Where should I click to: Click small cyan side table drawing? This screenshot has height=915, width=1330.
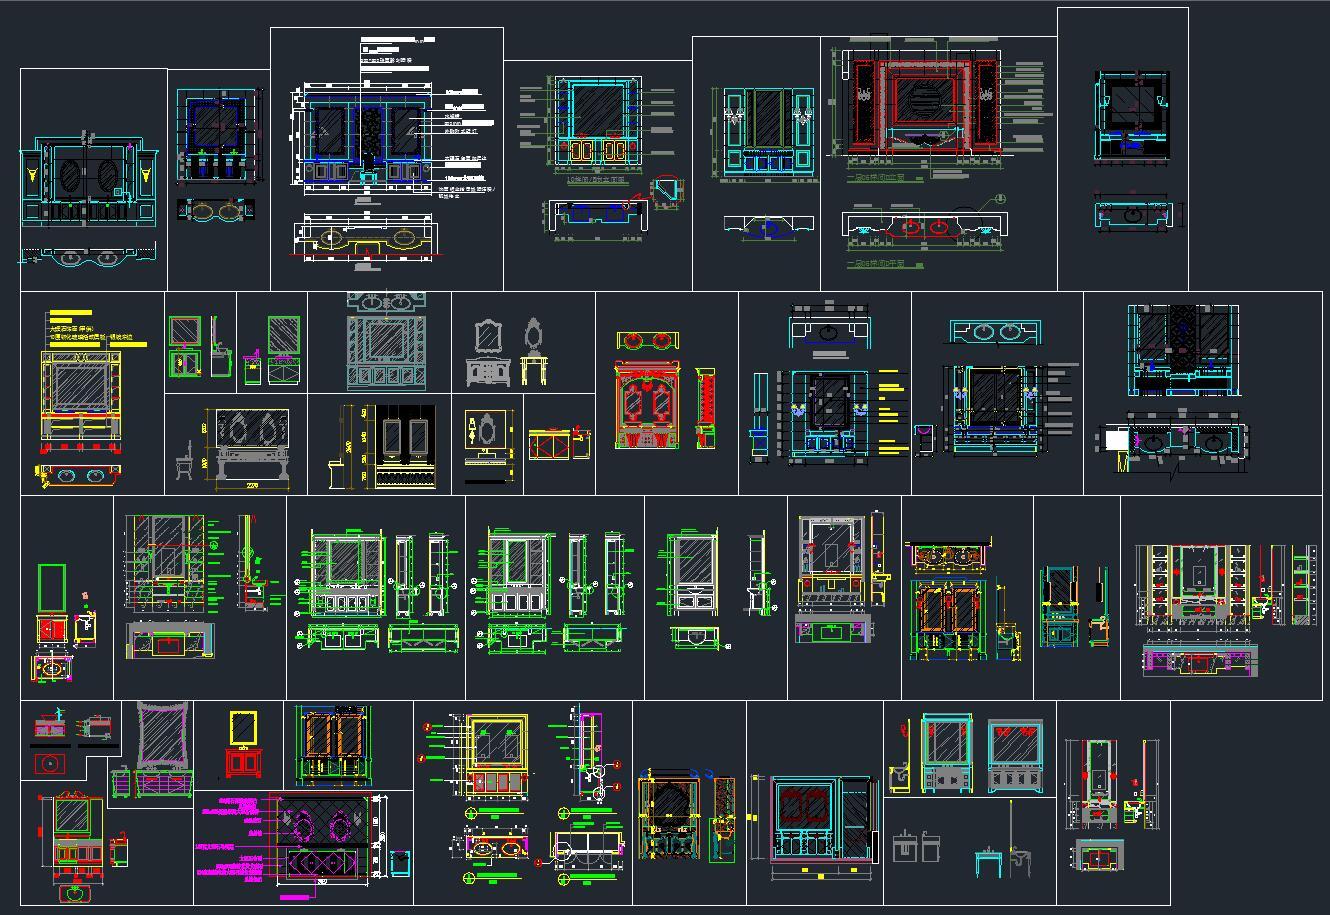989,860
